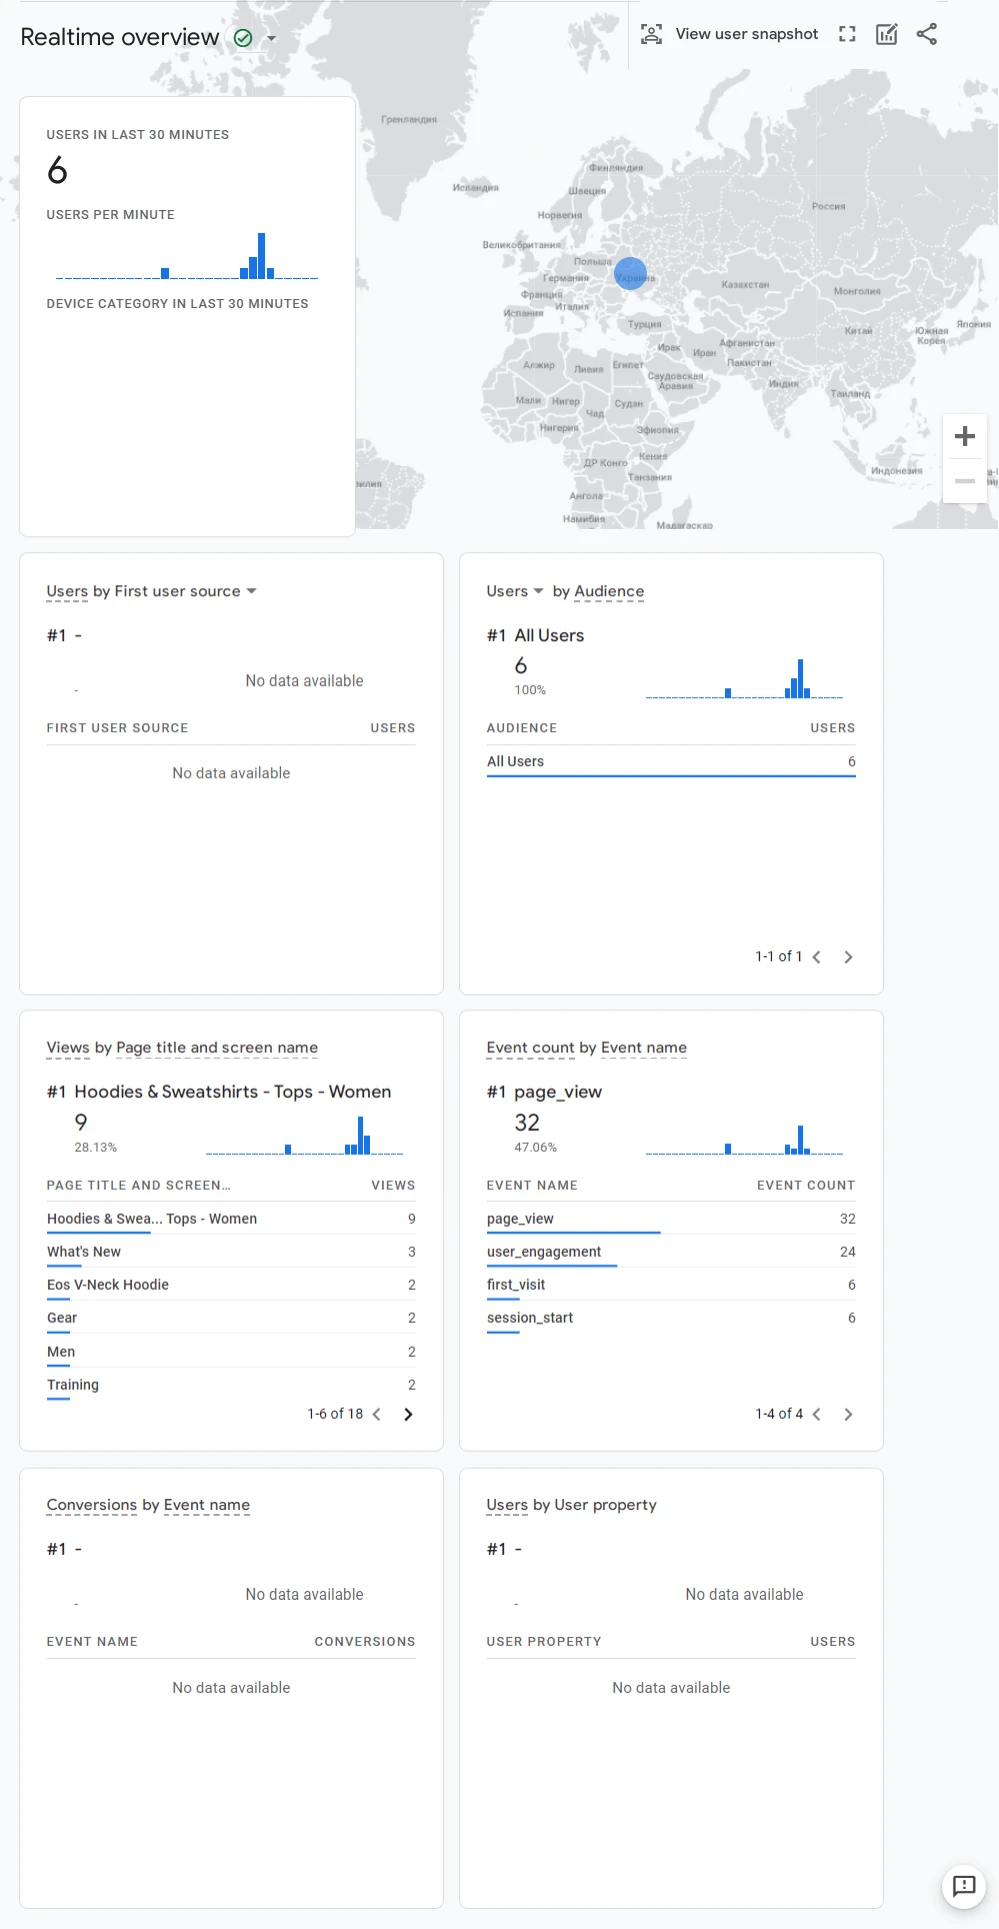Click the share report icon

tap(927, 34)
